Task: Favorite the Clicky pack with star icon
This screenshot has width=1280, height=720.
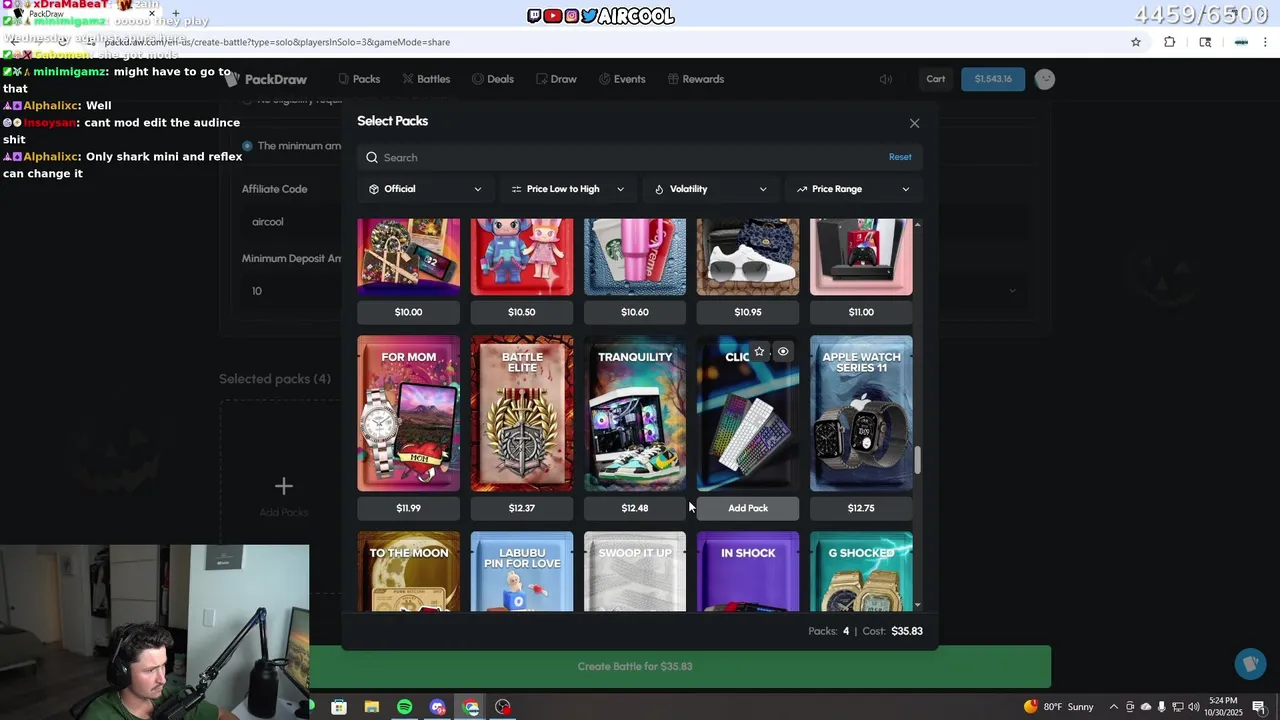Action: point(759,351)
